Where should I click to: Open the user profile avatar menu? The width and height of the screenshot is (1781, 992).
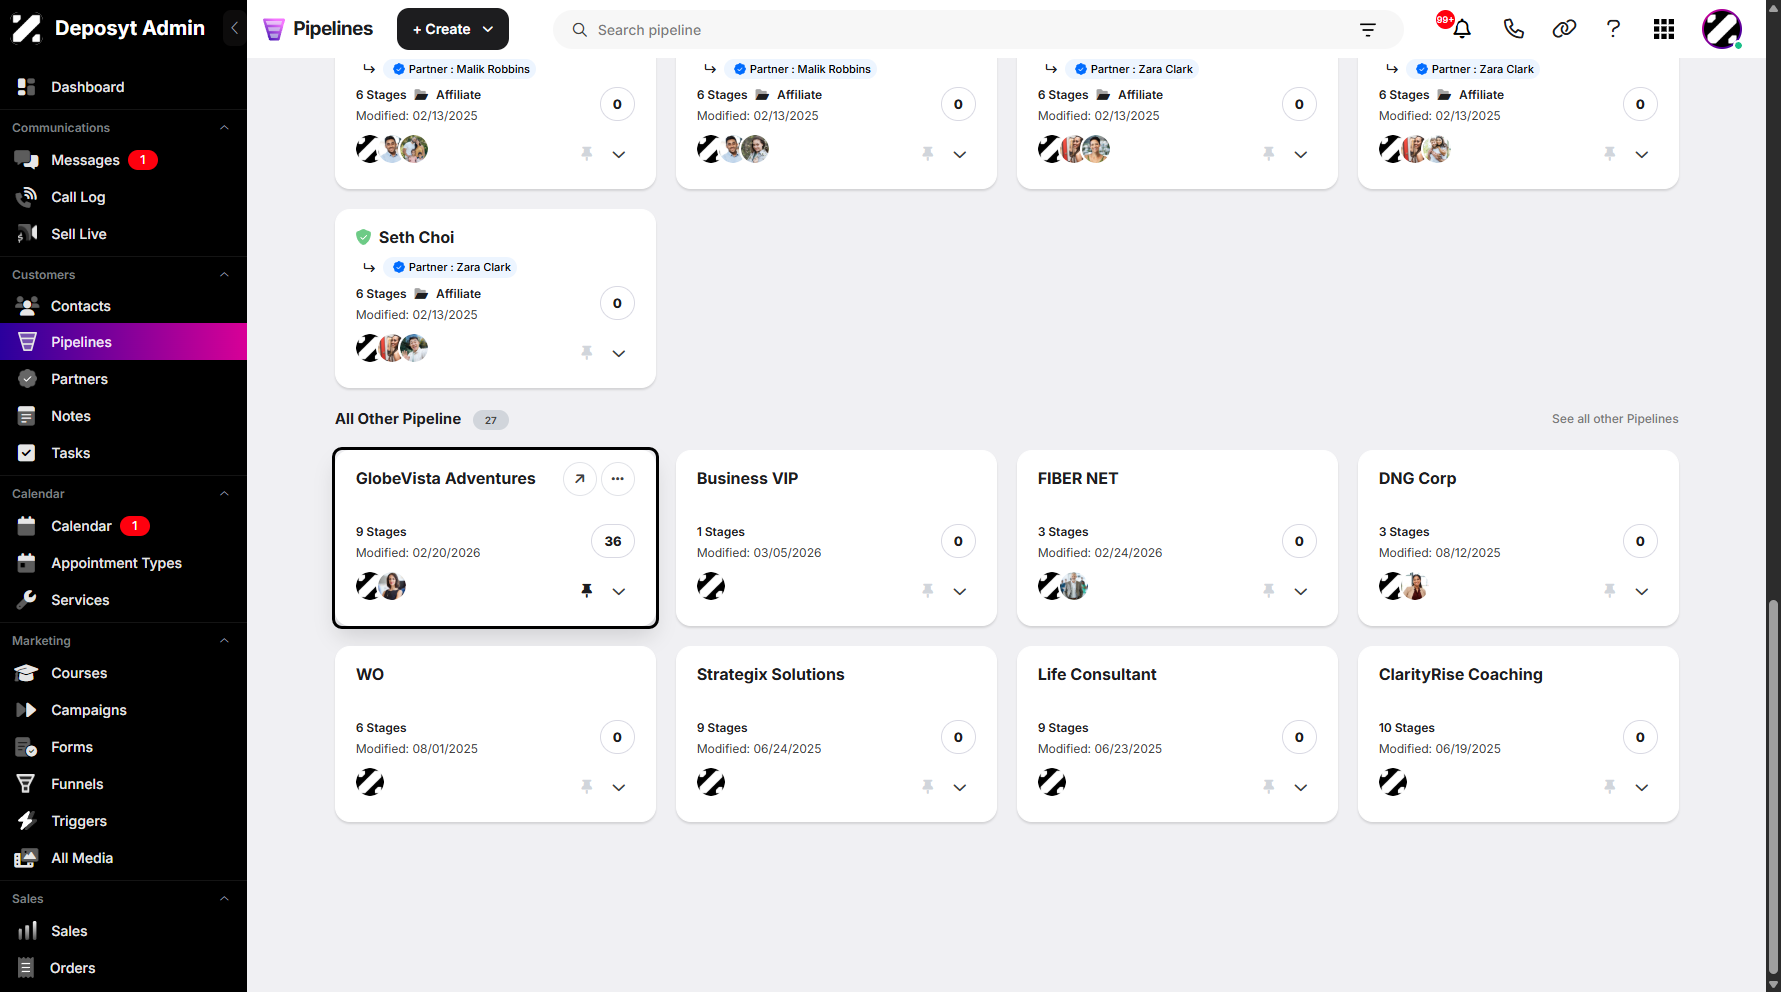1722,29
